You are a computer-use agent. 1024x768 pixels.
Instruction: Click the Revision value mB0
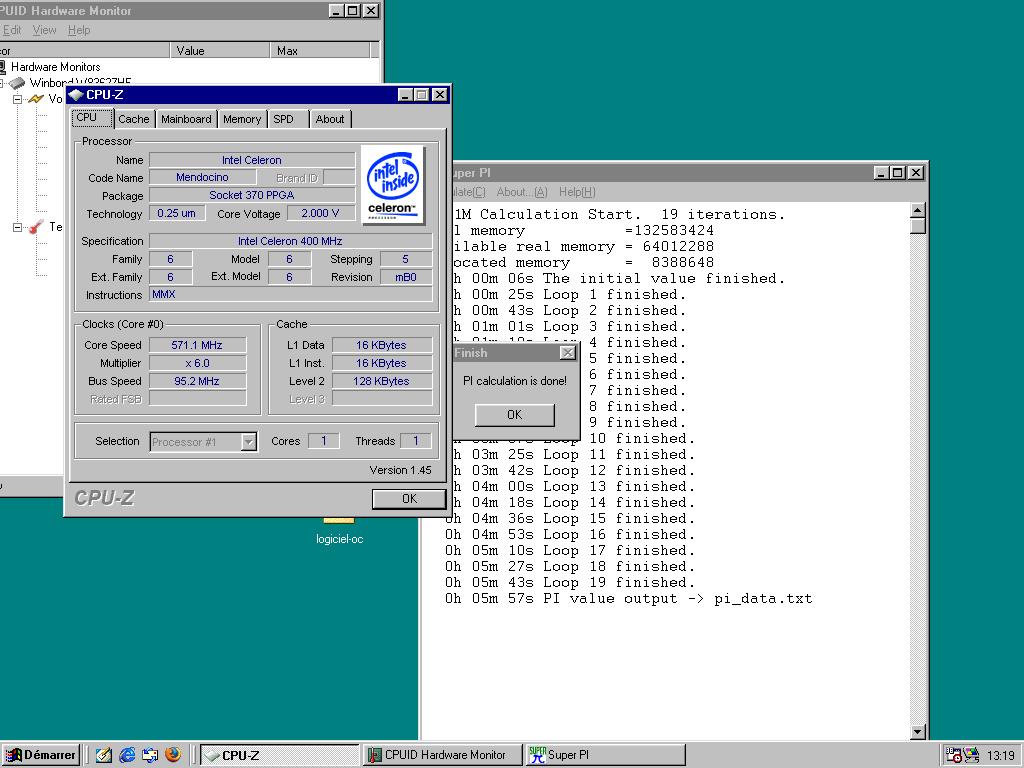click(x=406, y=277)
